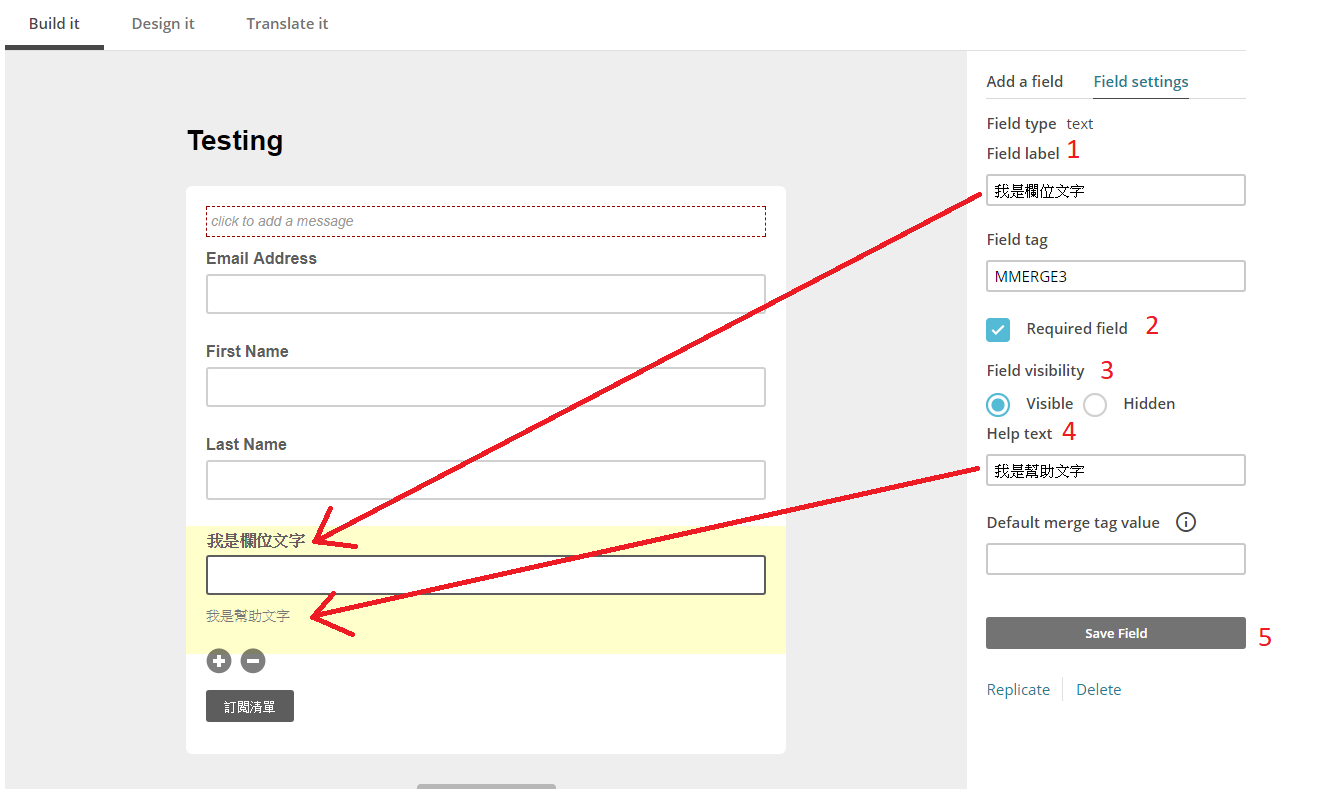Click the Last Name label
Image resolution: width=1320 pixels, height=789 pixels.
click(246, 444)
